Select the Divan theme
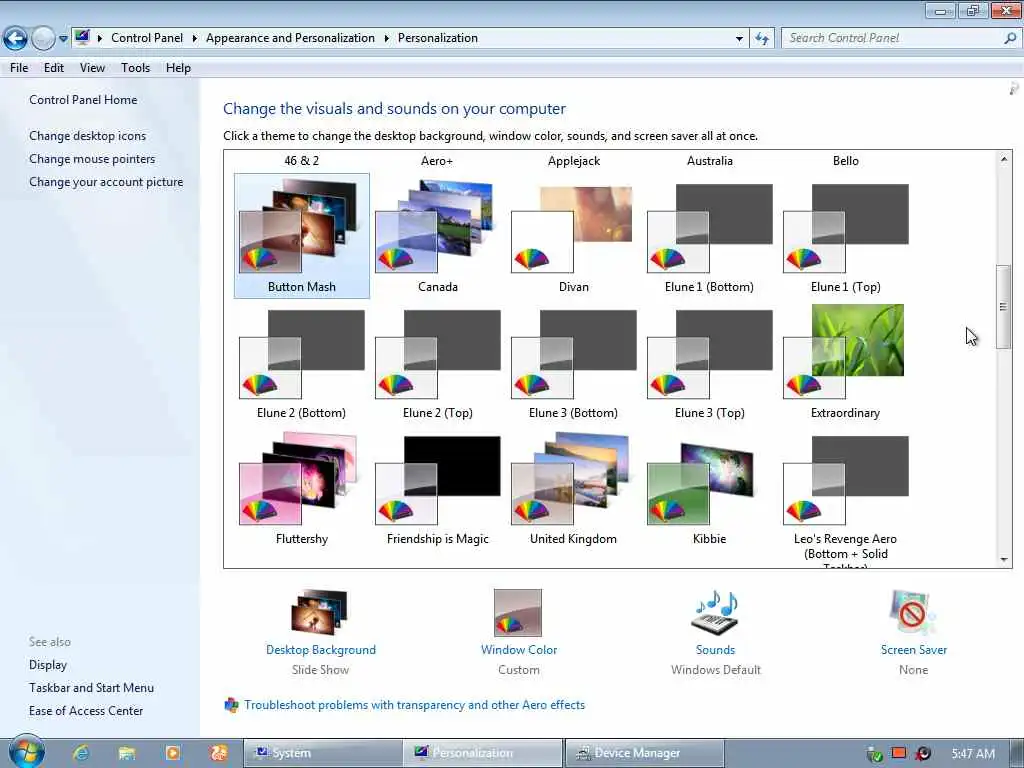Viewport: 1024px width, 768px height. coord(573,236)
